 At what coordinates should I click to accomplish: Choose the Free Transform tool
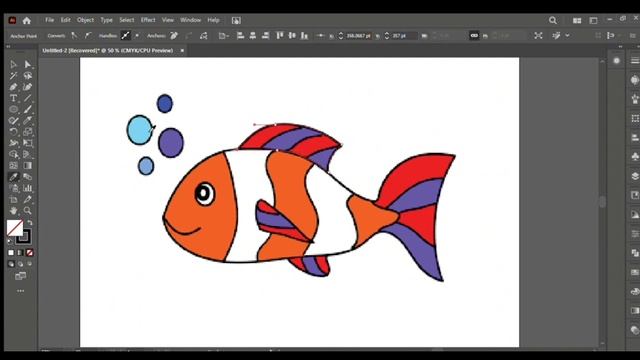[27, 143]
